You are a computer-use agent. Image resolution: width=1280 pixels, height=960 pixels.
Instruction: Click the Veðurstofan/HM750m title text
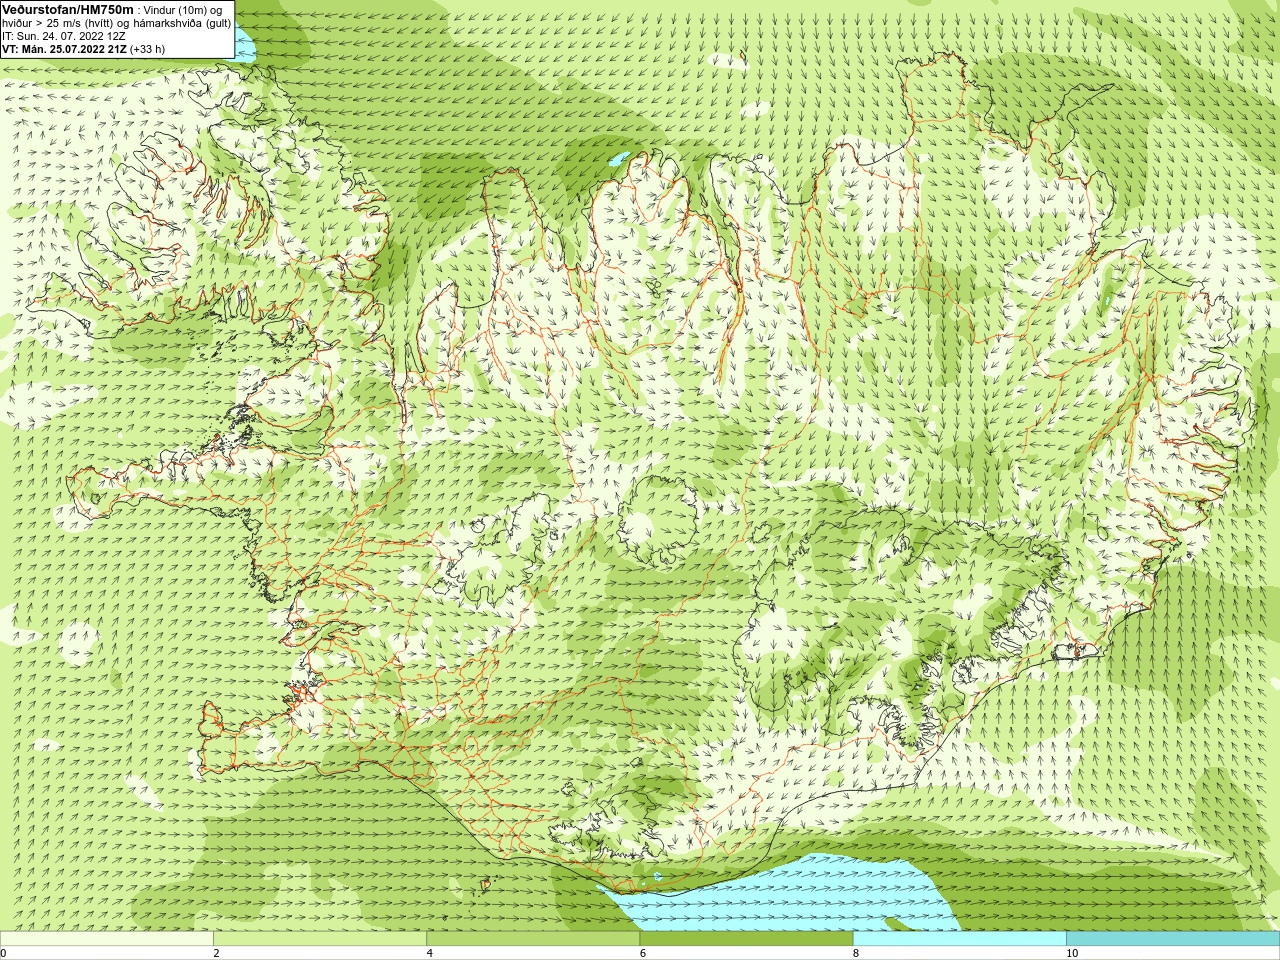point(68,9)
